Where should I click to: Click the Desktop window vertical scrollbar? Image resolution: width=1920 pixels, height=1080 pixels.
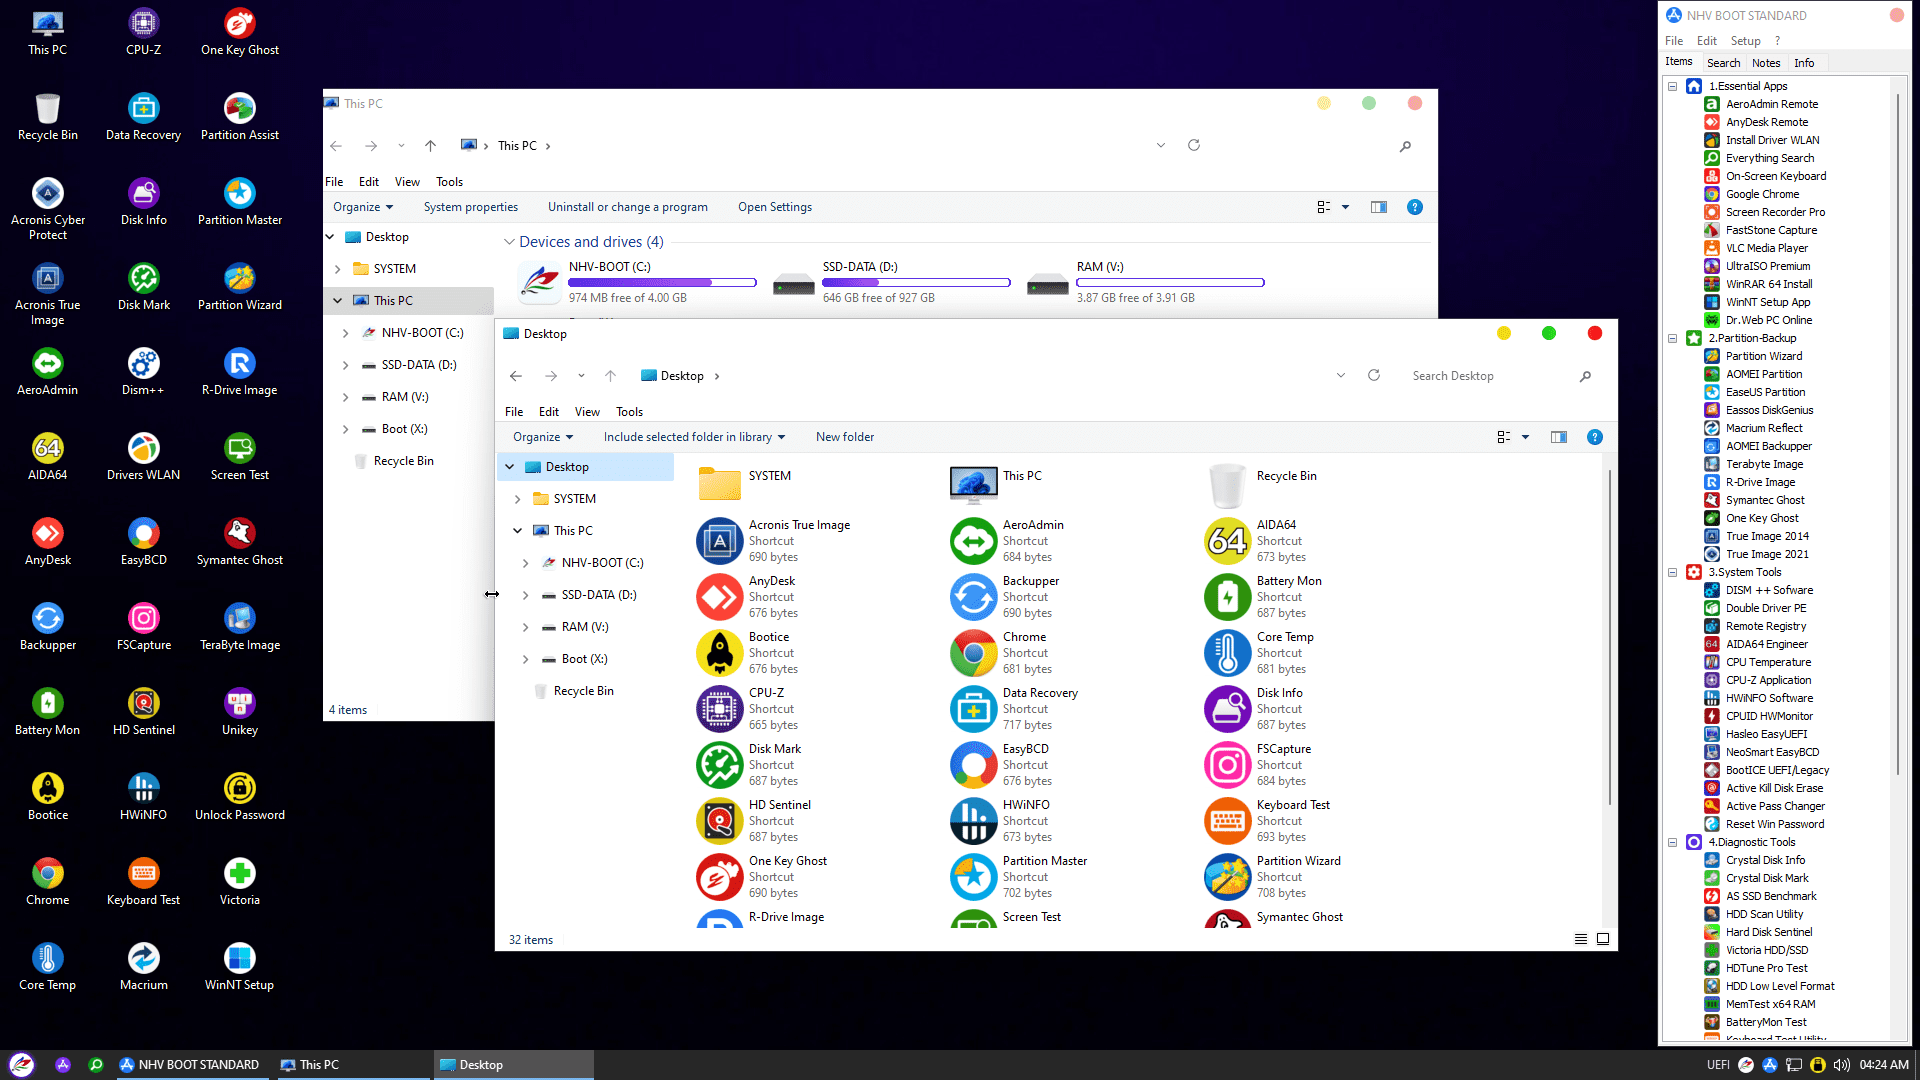click(x=1609, y=636)
